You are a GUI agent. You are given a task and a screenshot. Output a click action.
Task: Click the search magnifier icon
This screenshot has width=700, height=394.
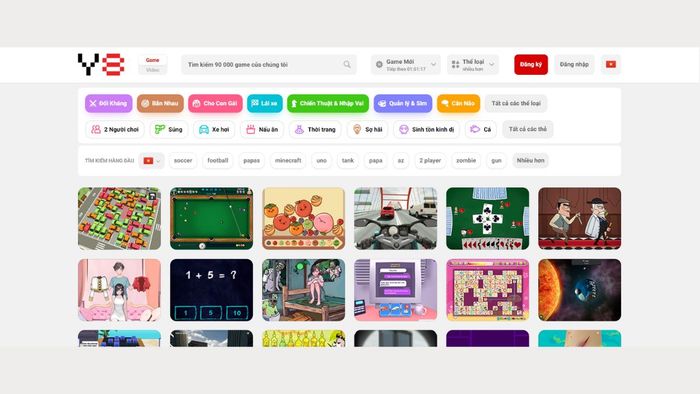coord(347,64)
